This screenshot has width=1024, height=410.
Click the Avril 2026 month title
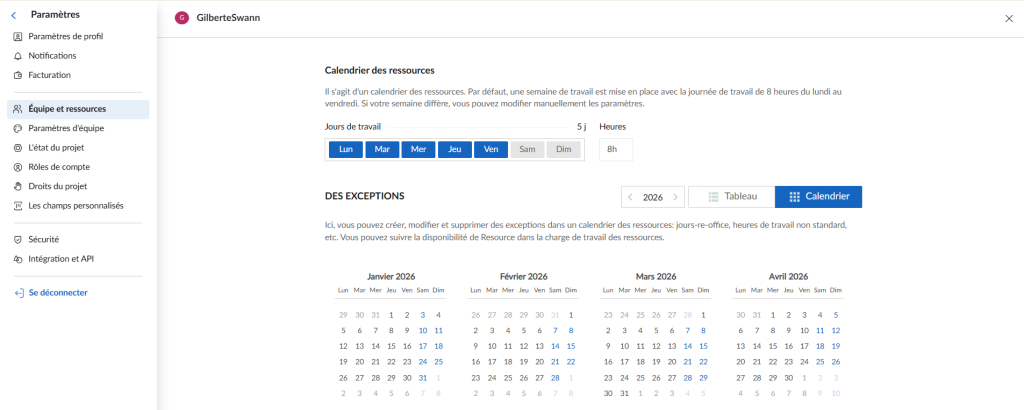(788, 276)
